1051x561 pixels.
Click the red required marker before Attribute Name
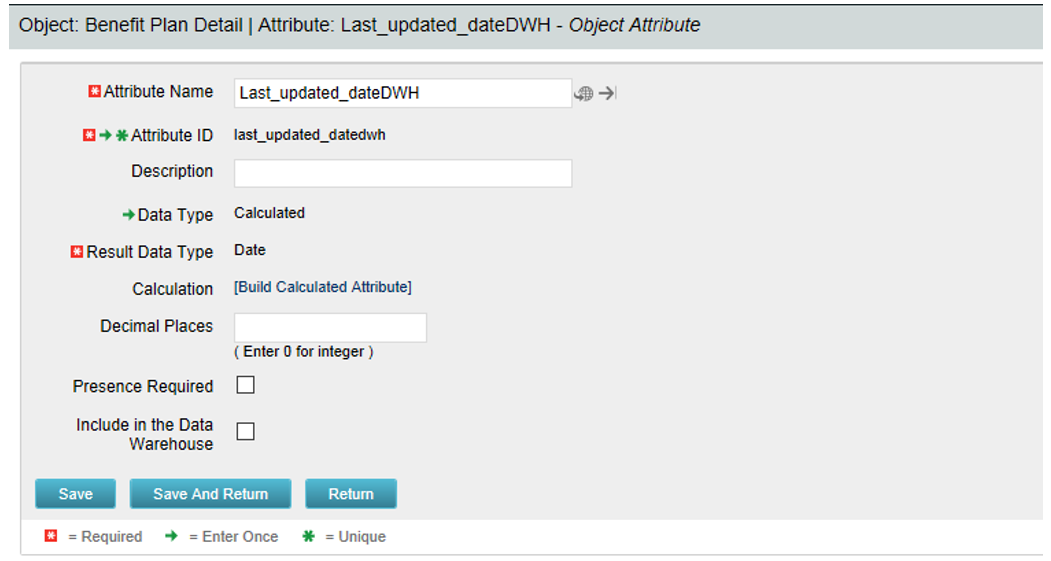[x=95, y=91]
